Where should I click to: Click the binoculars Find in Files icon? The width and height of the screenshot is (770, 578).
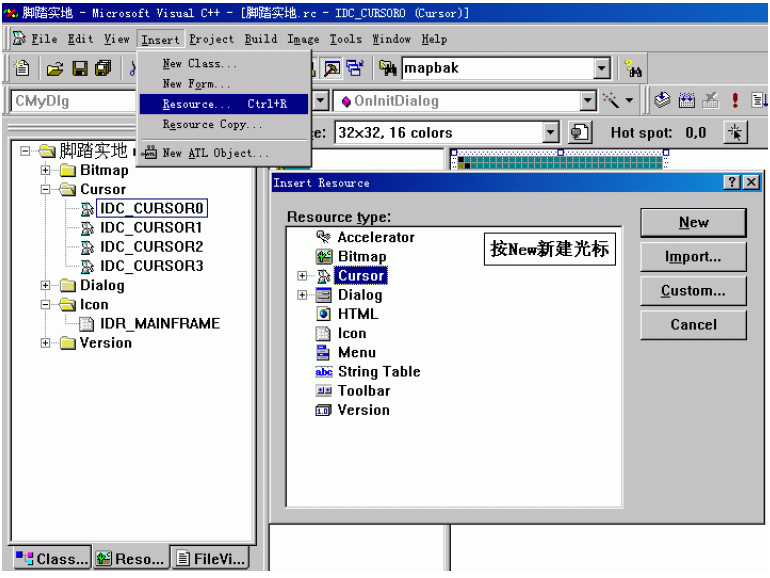tap(388, 68)
